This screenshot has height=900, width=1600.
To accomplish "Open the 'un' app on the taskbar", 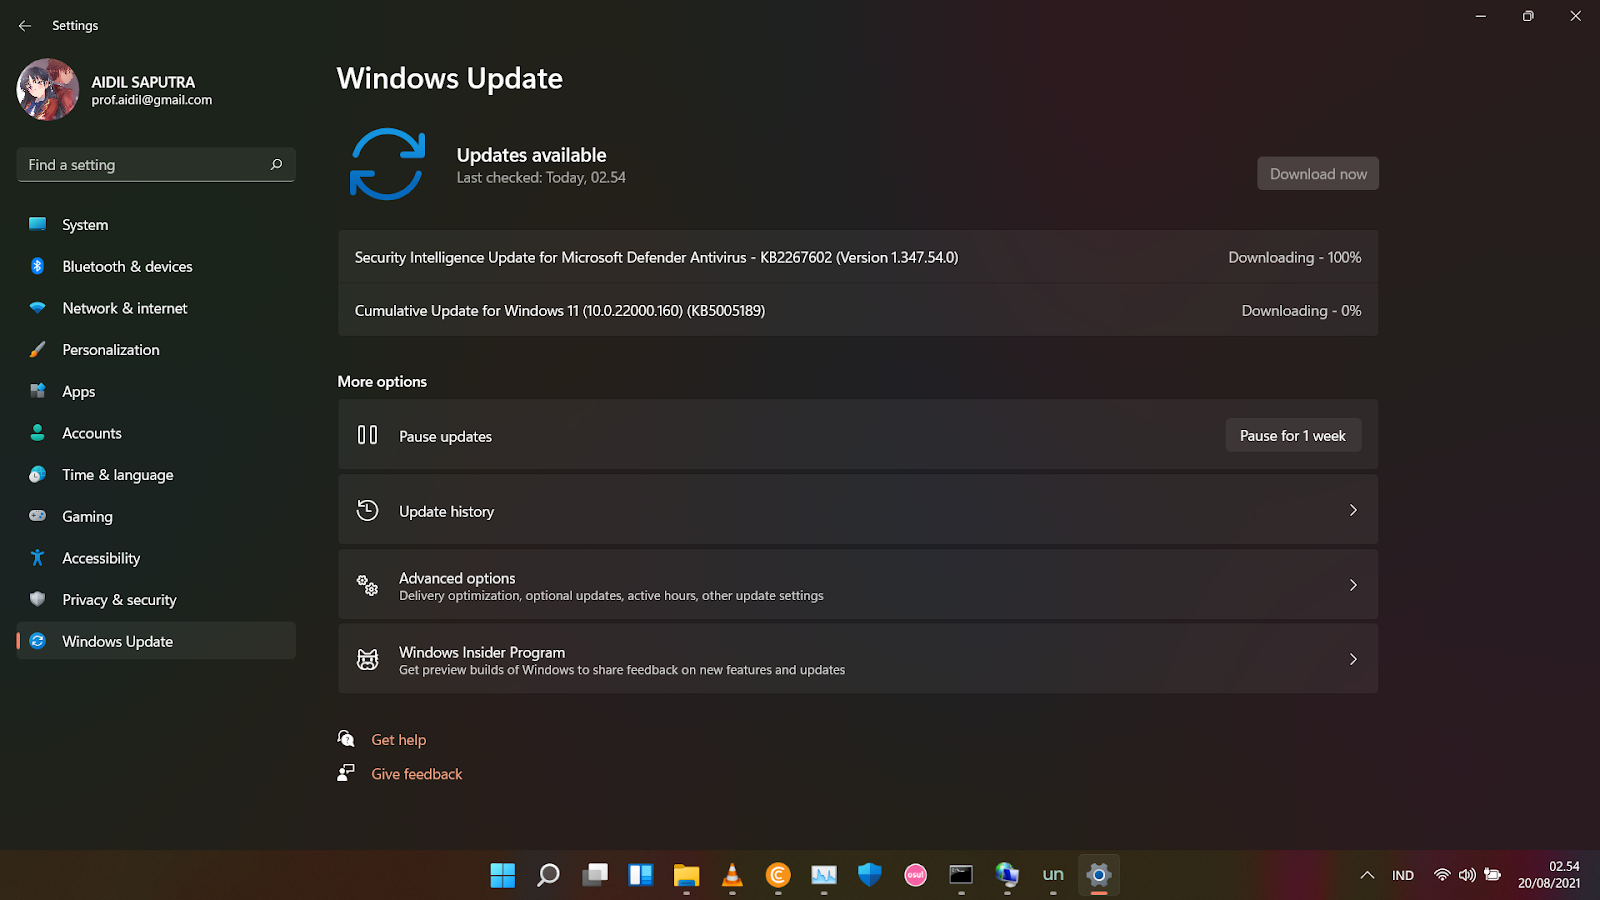I will (1053, 875).
